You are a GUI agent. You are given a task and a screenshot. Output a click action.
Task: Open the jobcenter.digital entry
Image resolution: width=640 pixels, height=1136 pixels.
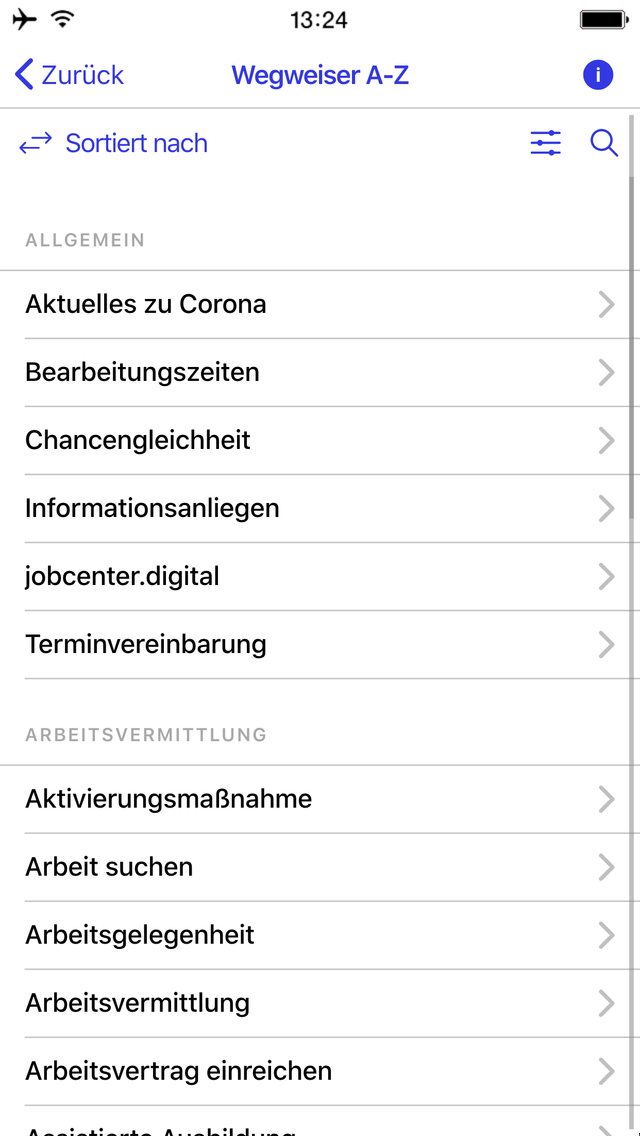320,576
